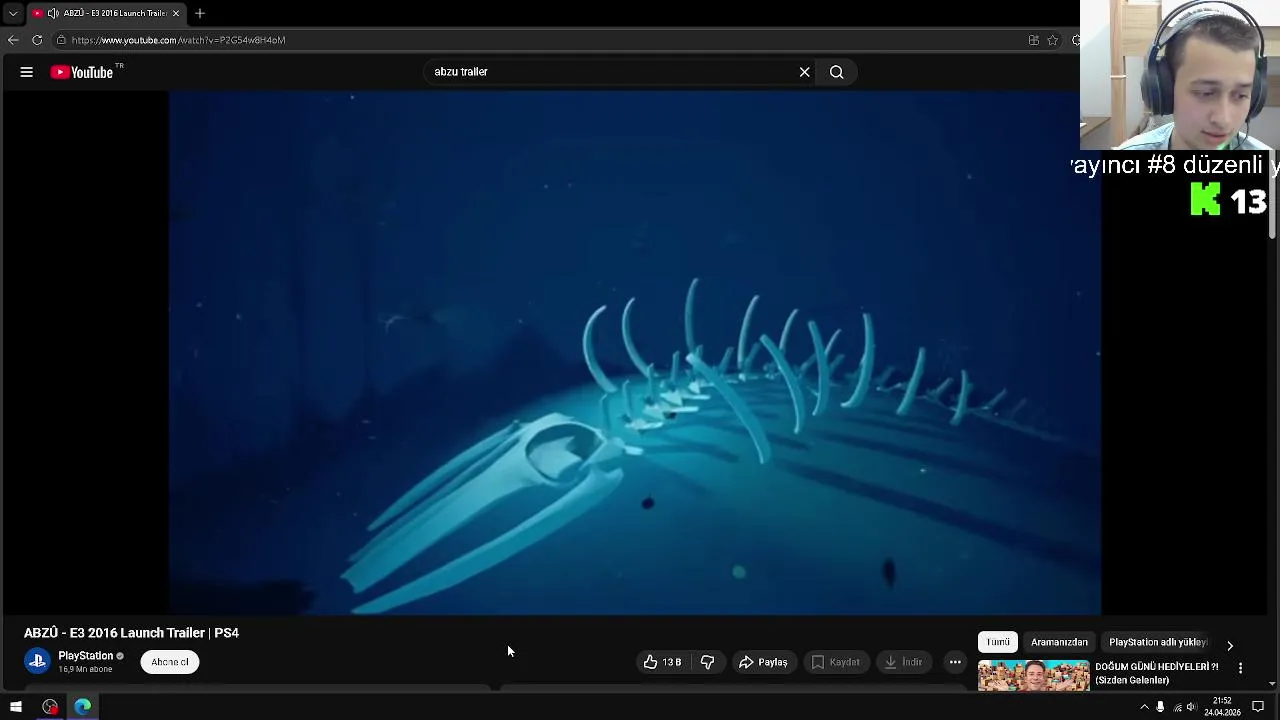Viewport: 1280px width, 720px height.
Task: Click the 13 B like count
Action: click(x=672, y=662)
